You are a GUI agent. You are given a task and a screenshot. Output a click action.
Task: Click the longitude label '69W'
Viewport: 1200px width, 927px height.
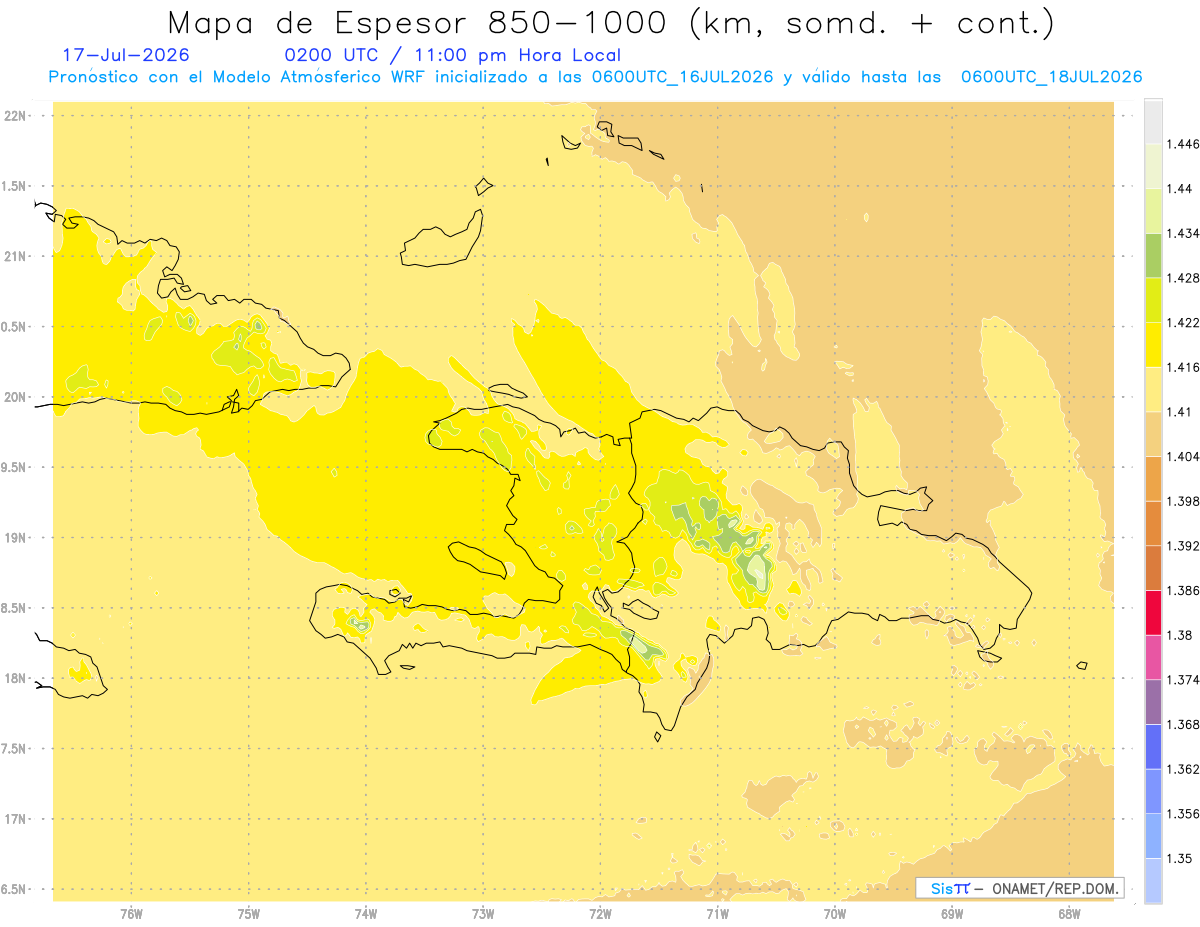point(952,914)
